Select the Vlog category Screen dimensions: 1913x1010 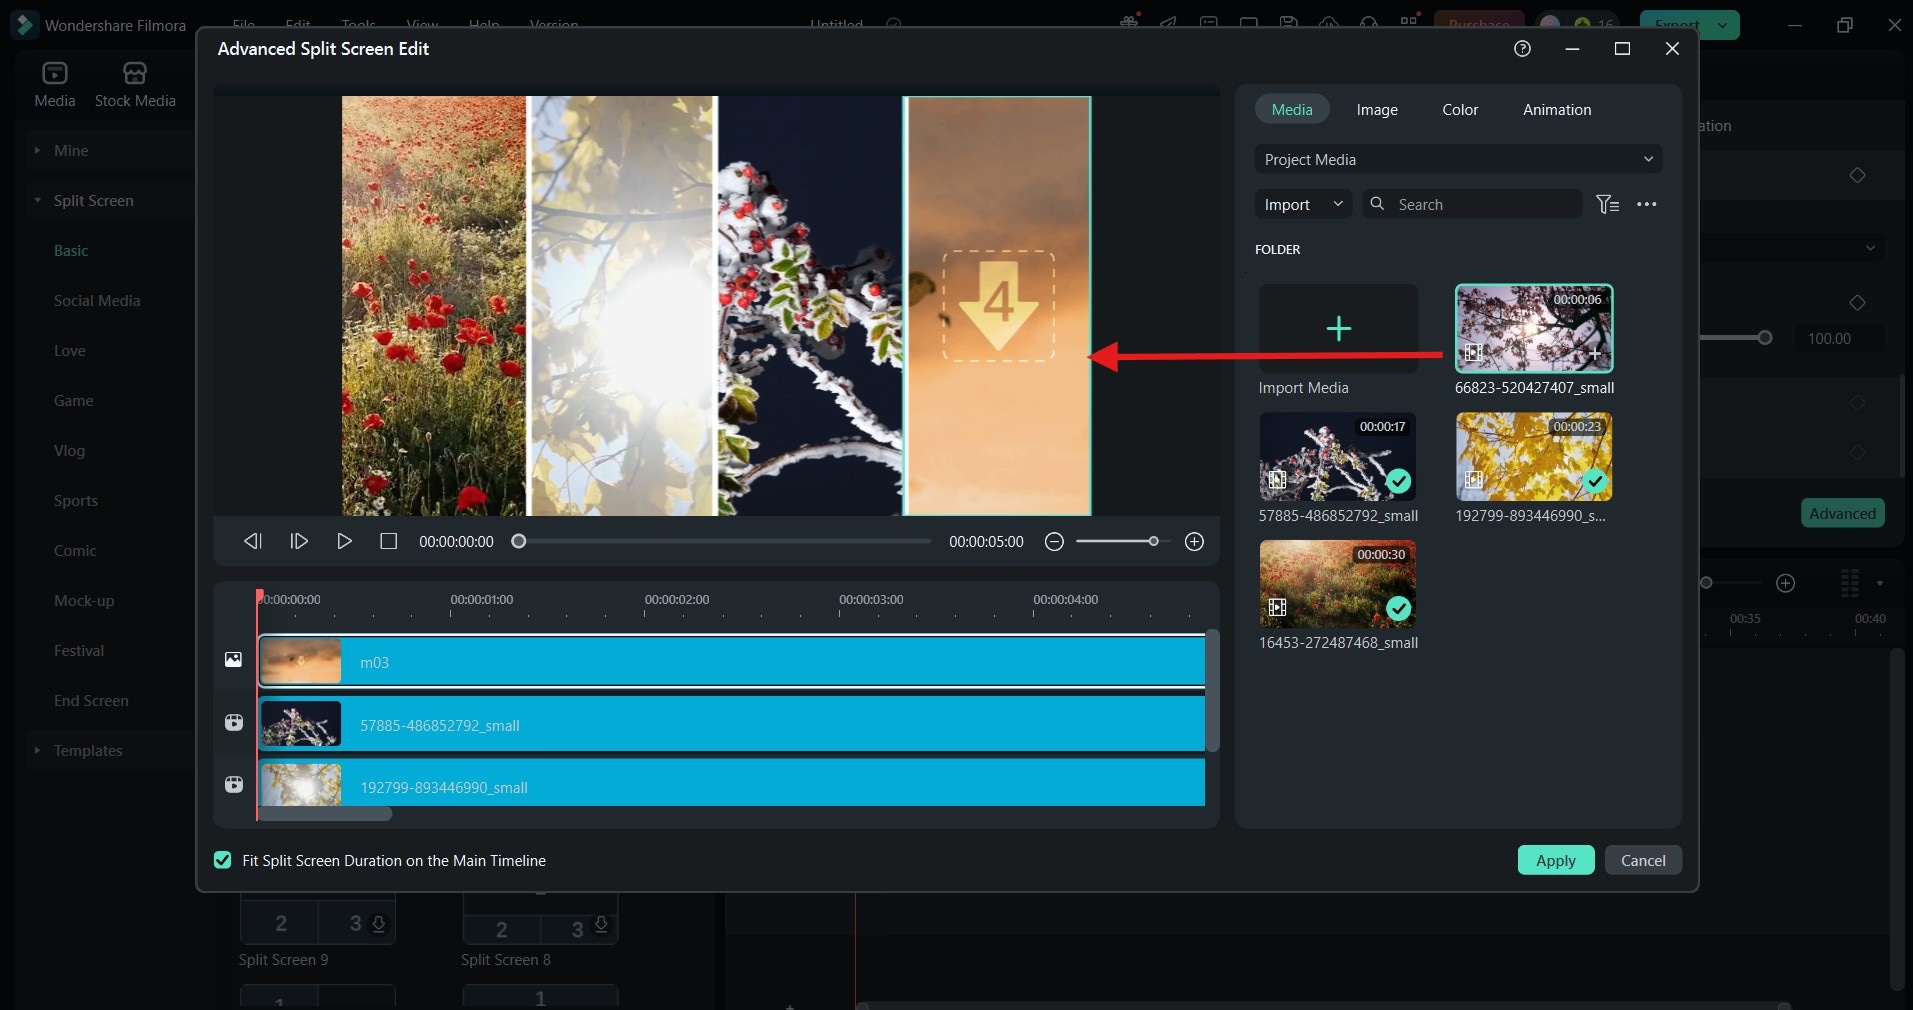(x=70, y=450)
